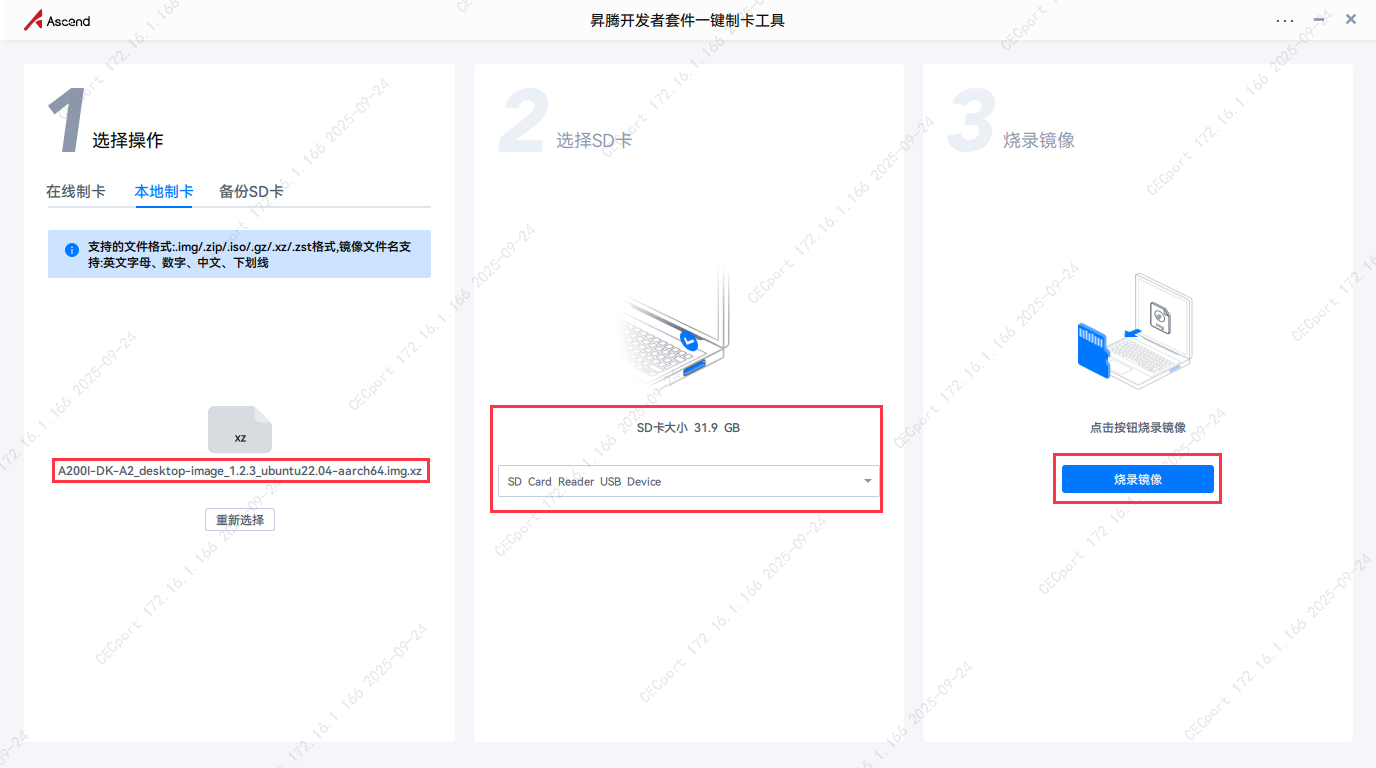Open the SD card selection dropdown arrow
This screenshot has height=768, width=1376.
(x=867, y=481)
